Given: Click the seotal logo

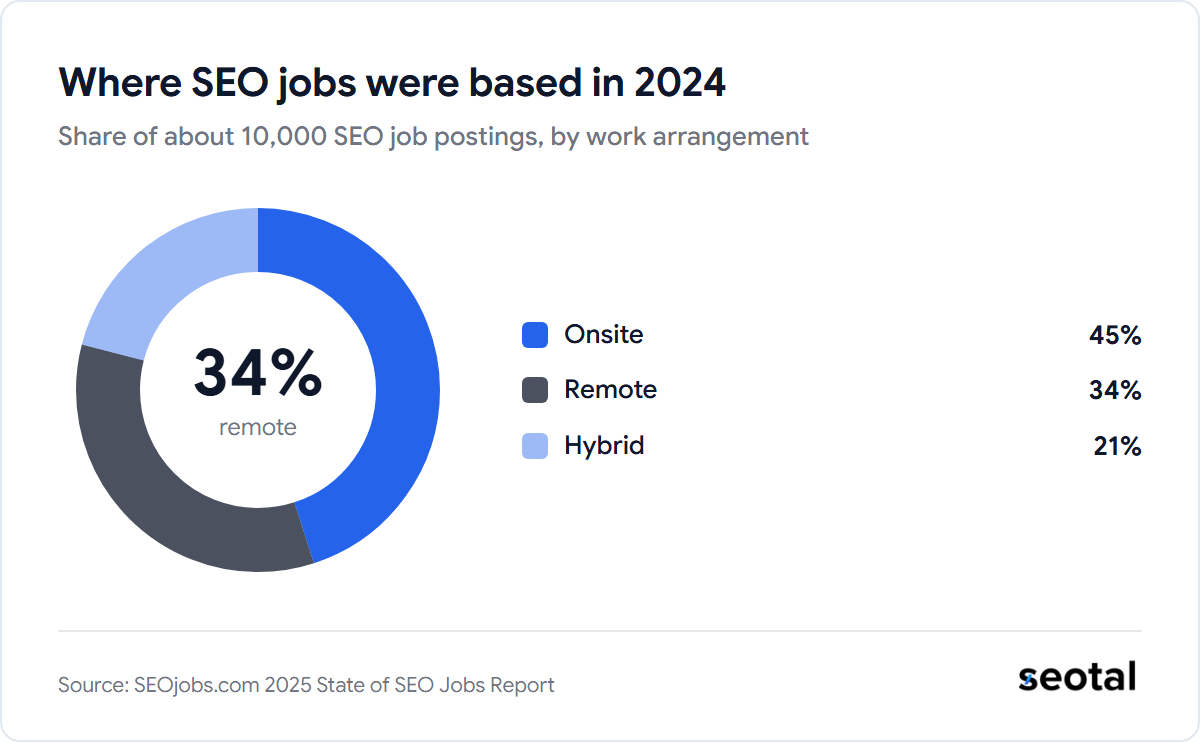Looking at the screenshot, I should tap(1077, 677).
